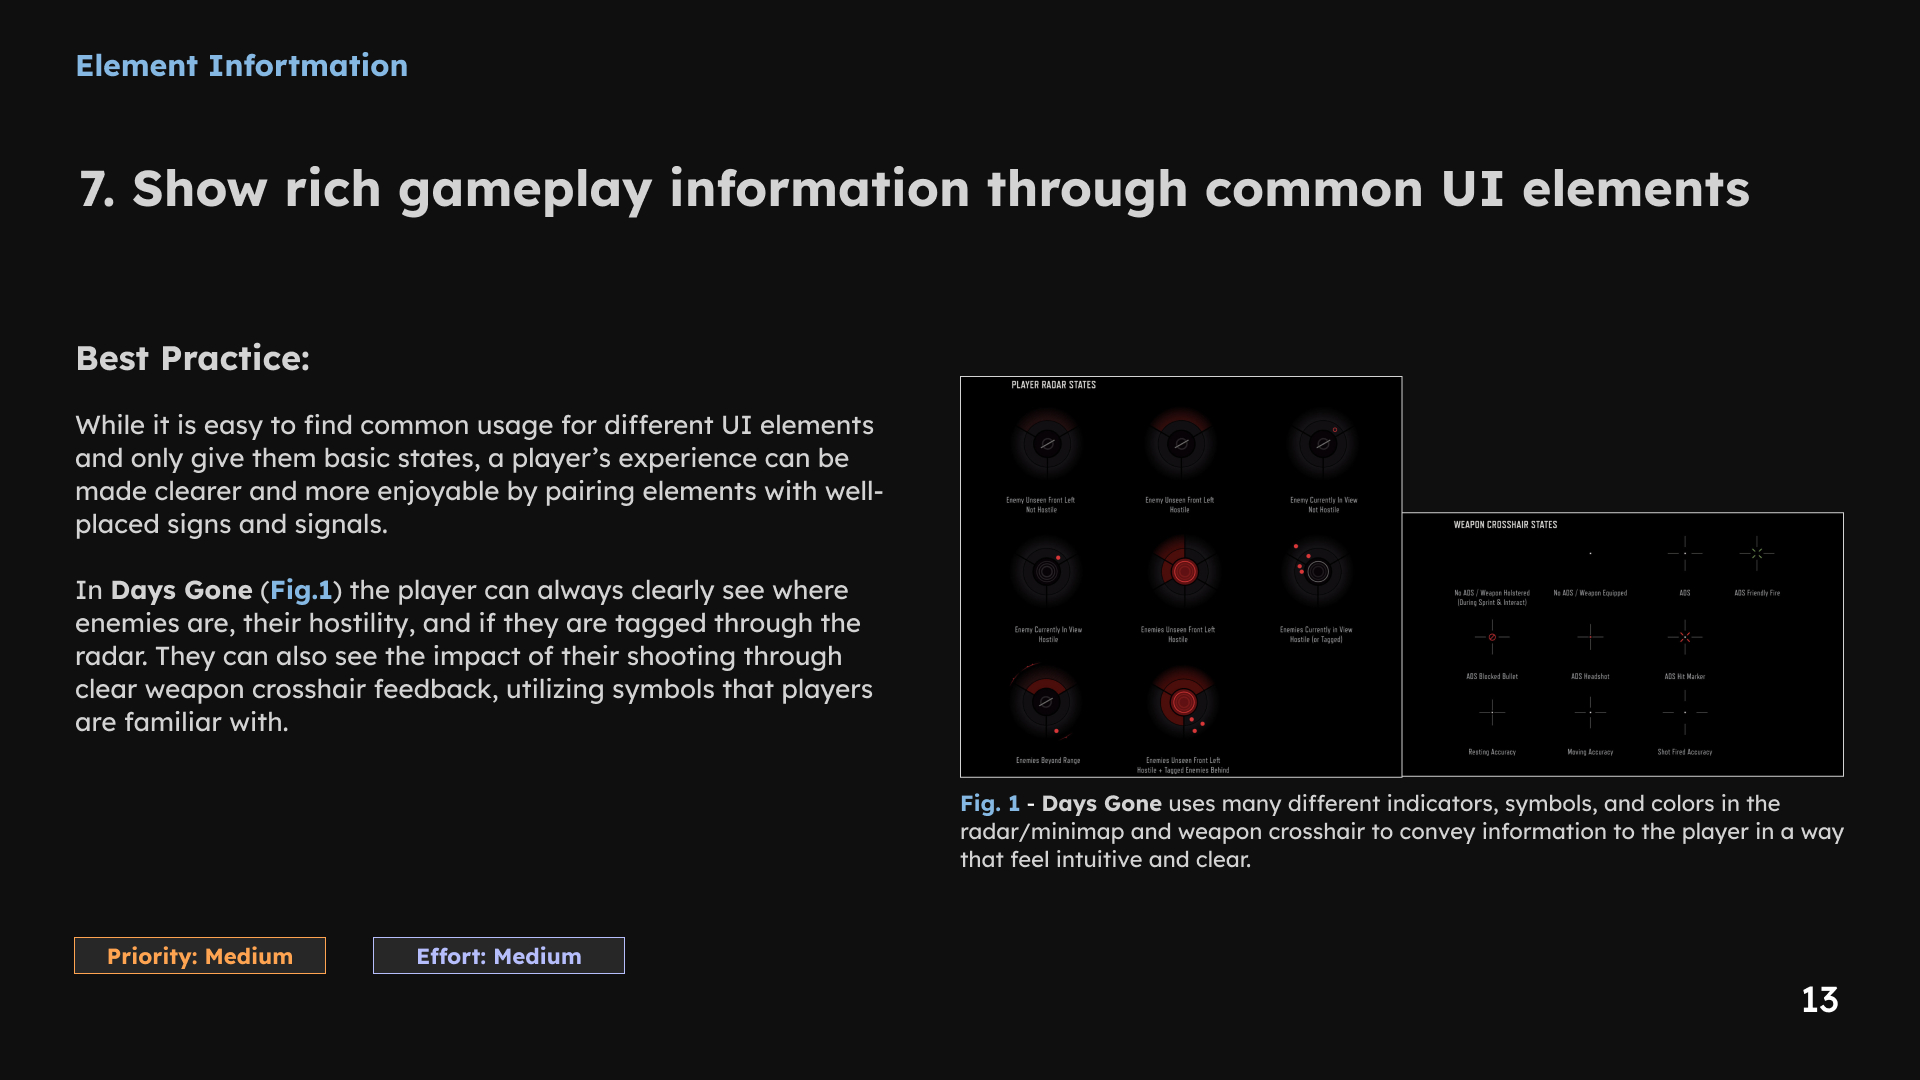Click the 'No ADS / Weapon Holstered' label

pos(1492,593)
